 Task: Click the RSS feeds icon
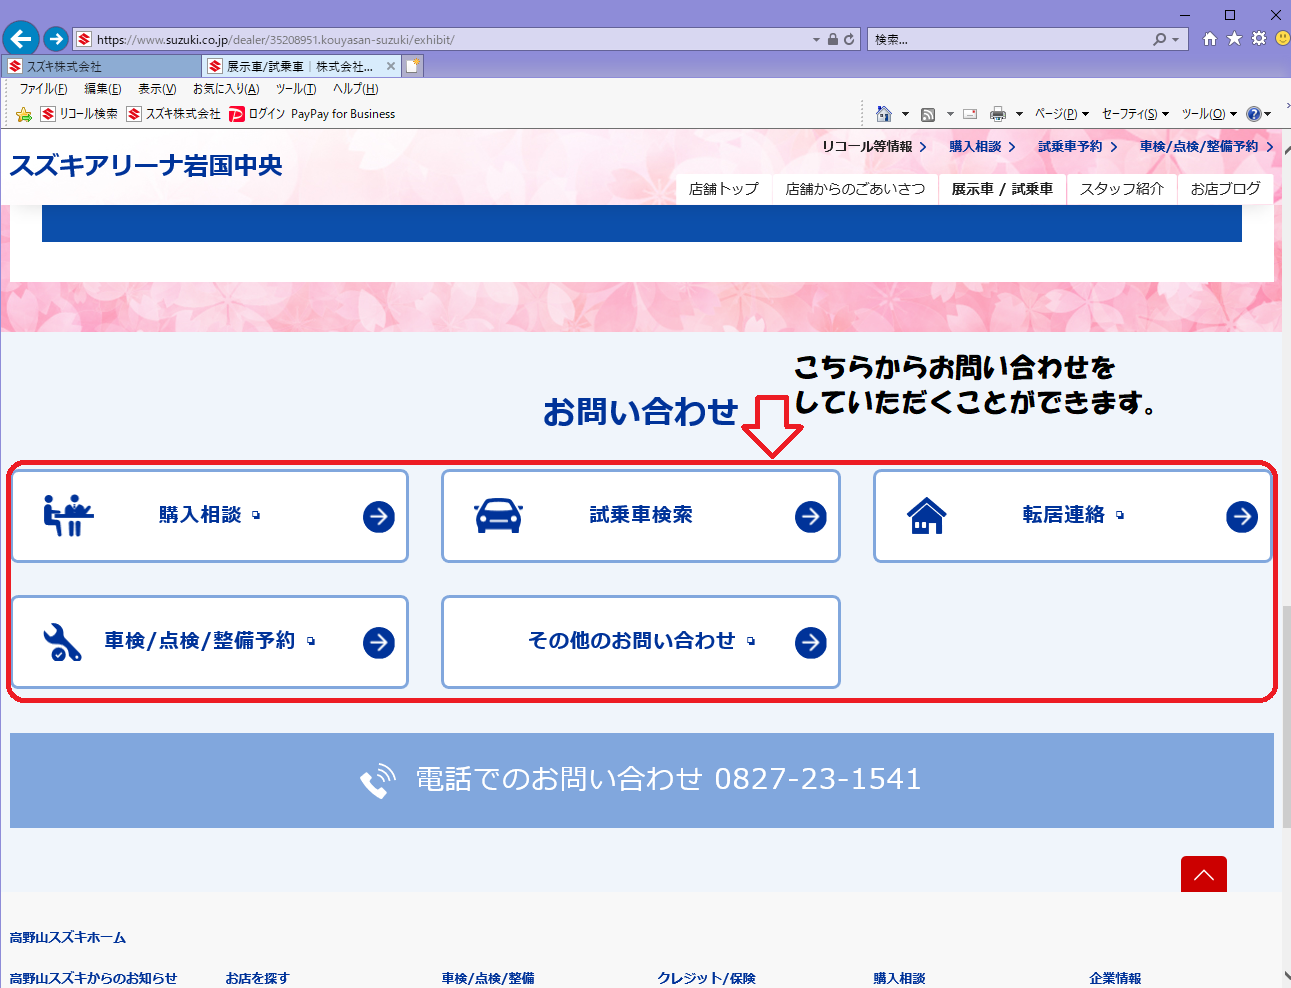[928, 114]
